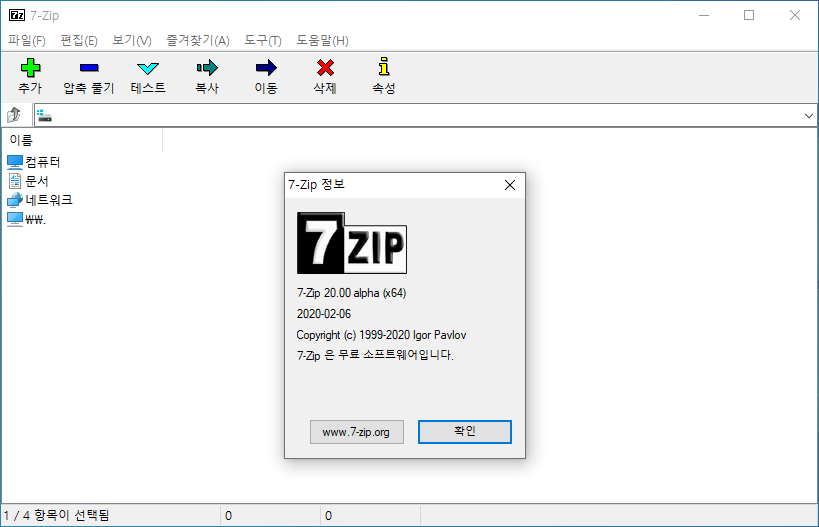Click the address path input field

[426, 115]
